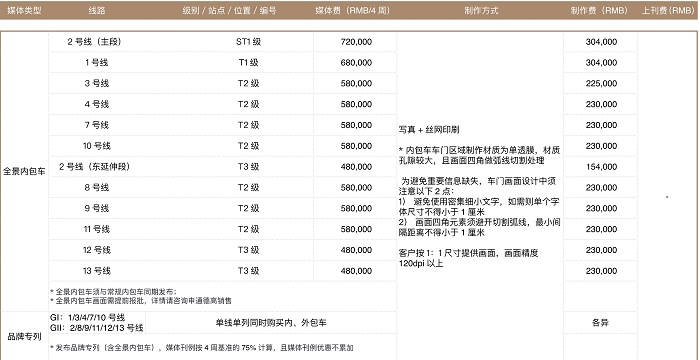Screen dimensions: 700x360
Task: Click the 2 号线（东延伸段）line cell
Action: (94, 167)
